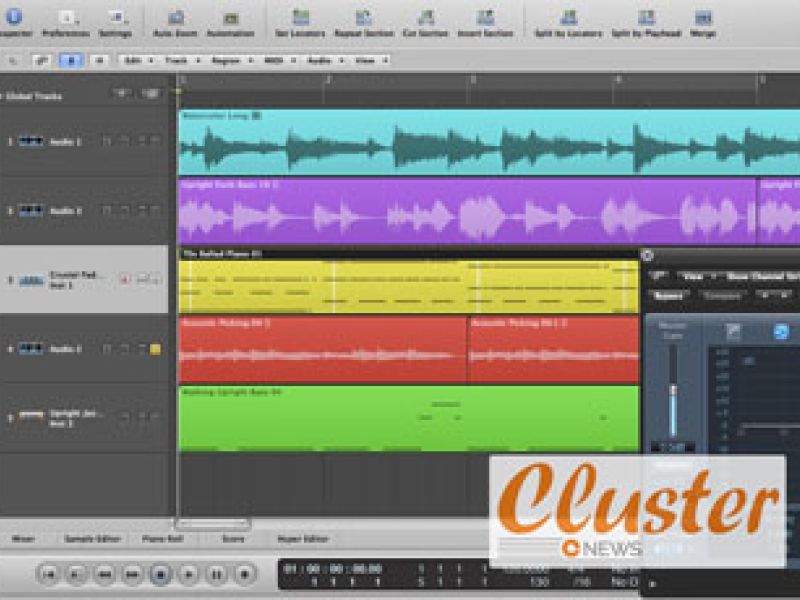Open the Sample Editor tab
This screenshot has width=800, height=600.
[92, 538]
